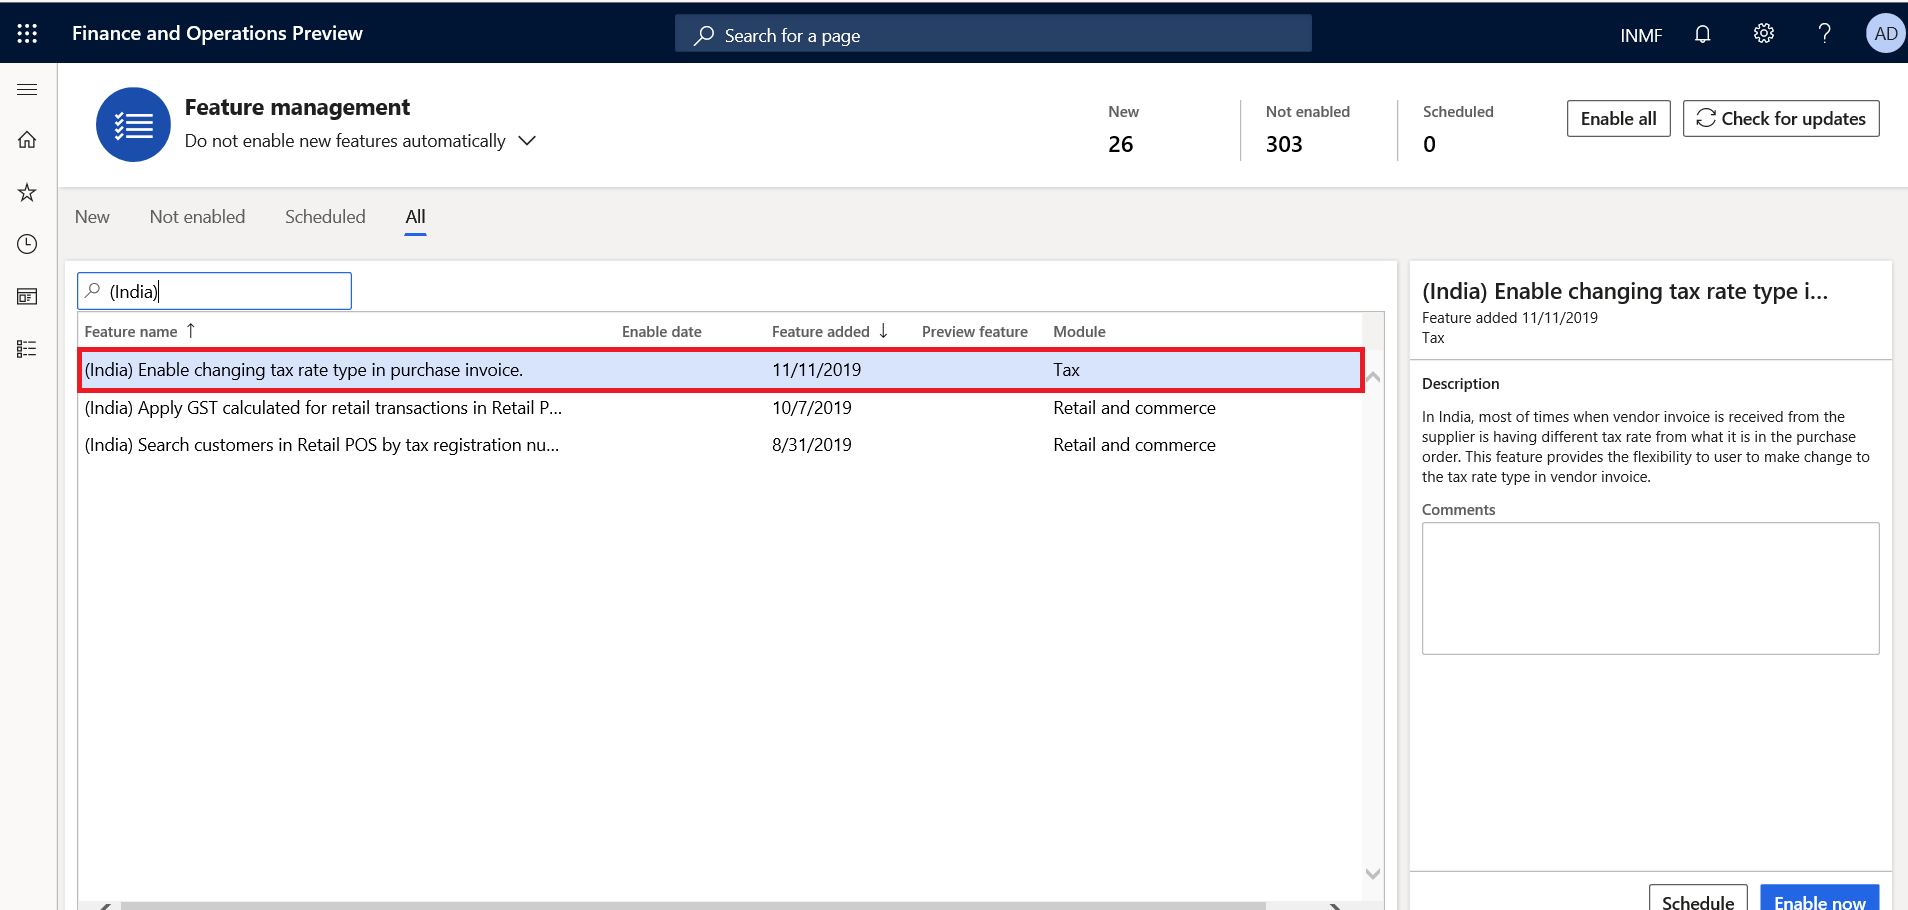Screen dimensions: 1908x910
Task: Click Retail and commerce cell in Search customers row
Action: pyautogui.click(x=1134, y=445)
